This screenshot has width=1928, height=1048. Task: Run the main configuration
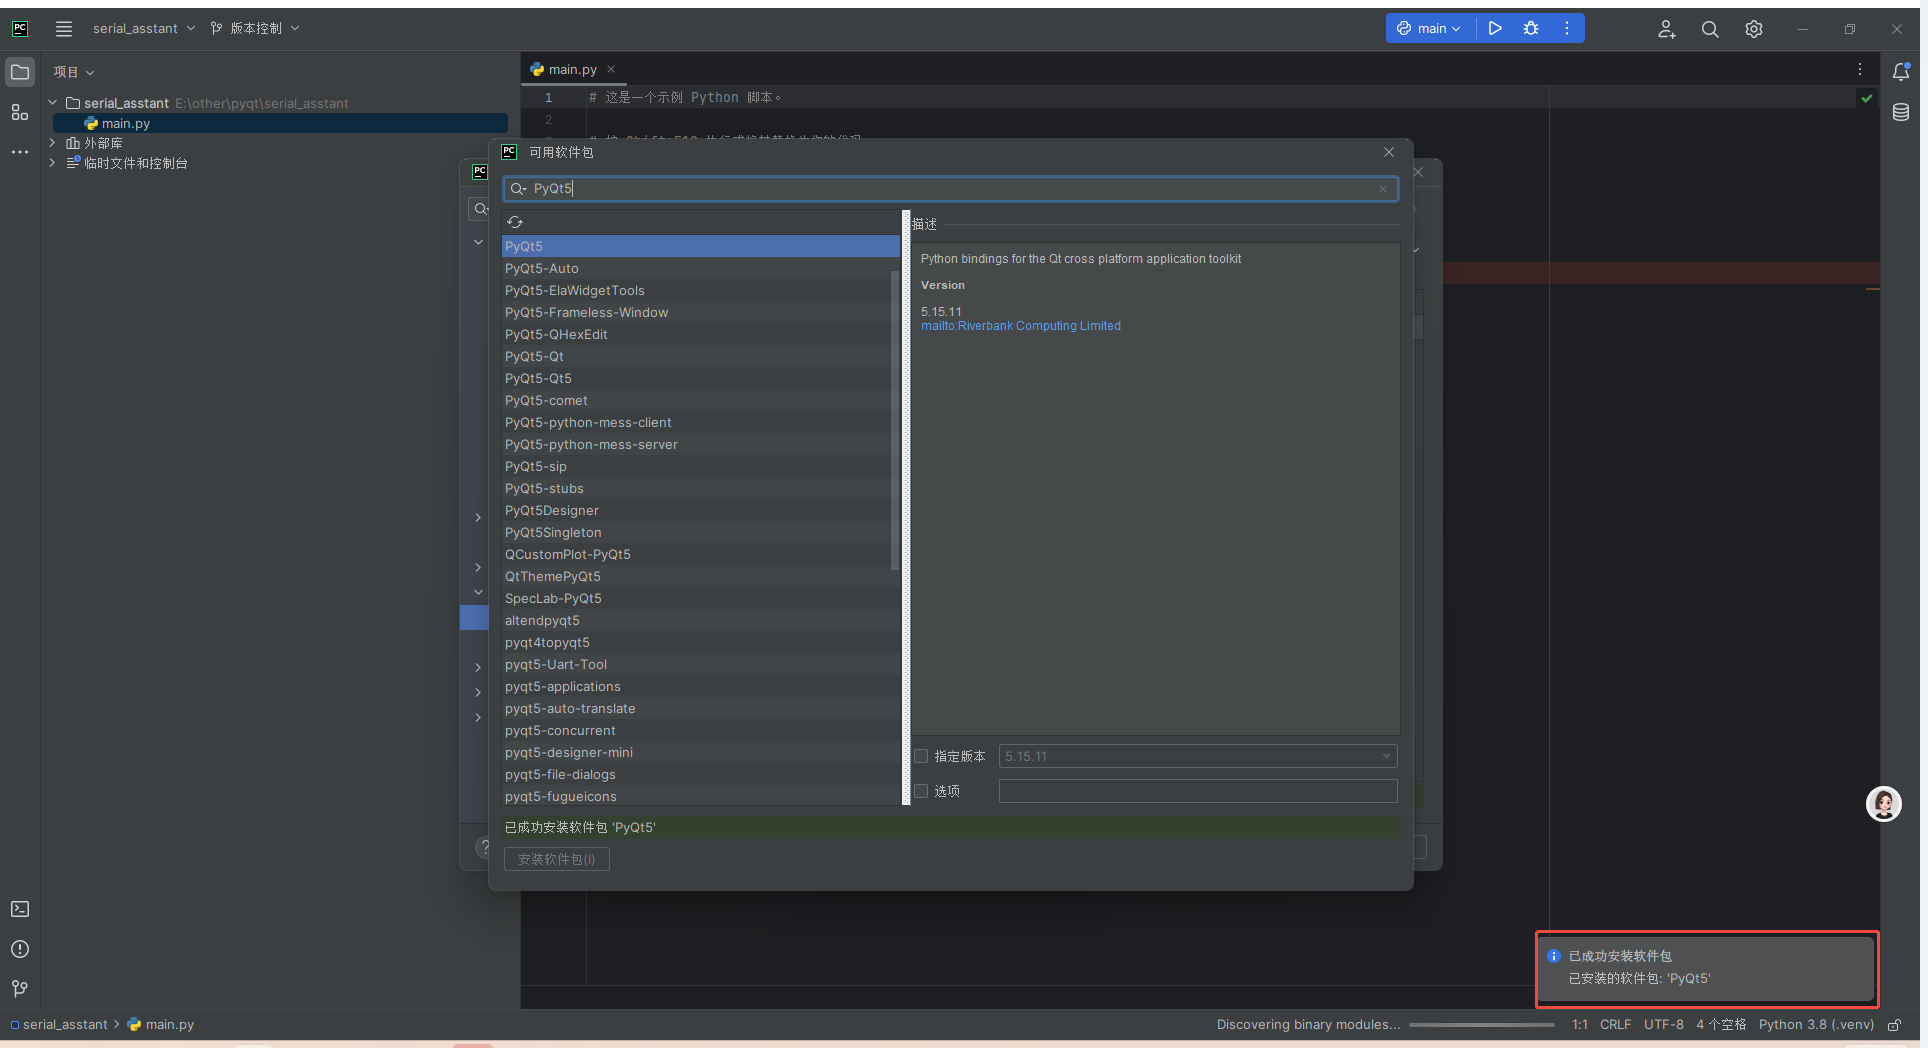[1495, 29]
